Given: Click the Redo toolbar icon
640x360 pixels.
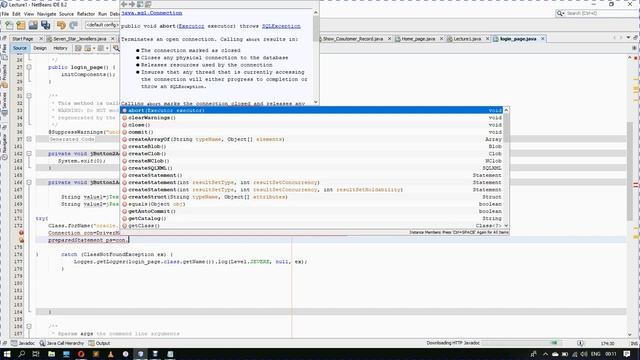Looking at the screenshot, I should [73, 25].
